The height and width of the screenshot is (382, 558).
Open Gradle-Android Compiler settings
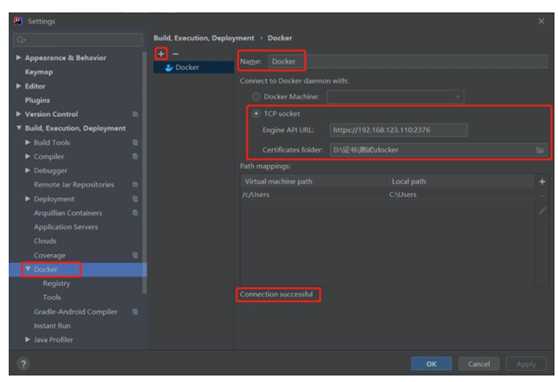[75, 312]
